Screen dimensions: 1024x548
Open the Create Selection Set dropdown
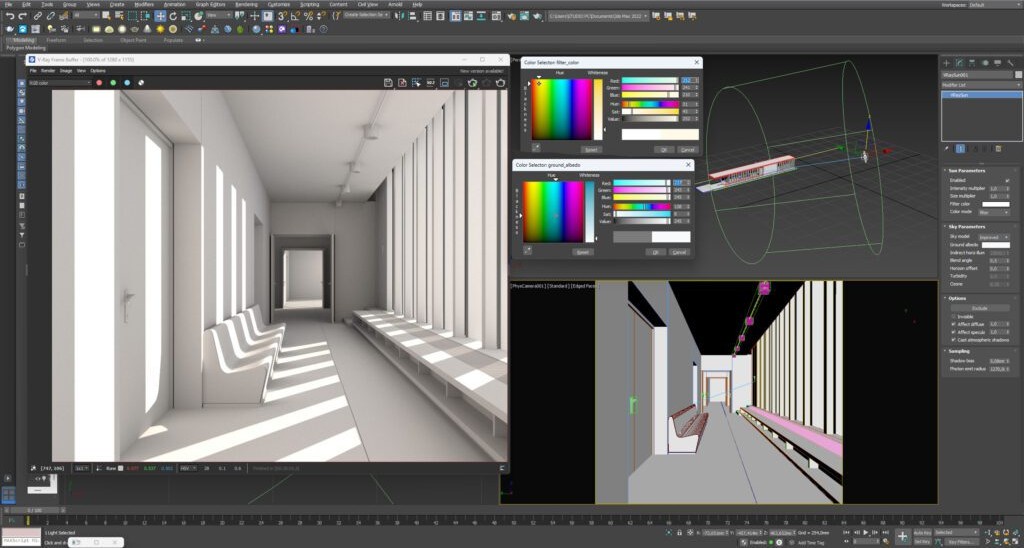coord(366,15)
